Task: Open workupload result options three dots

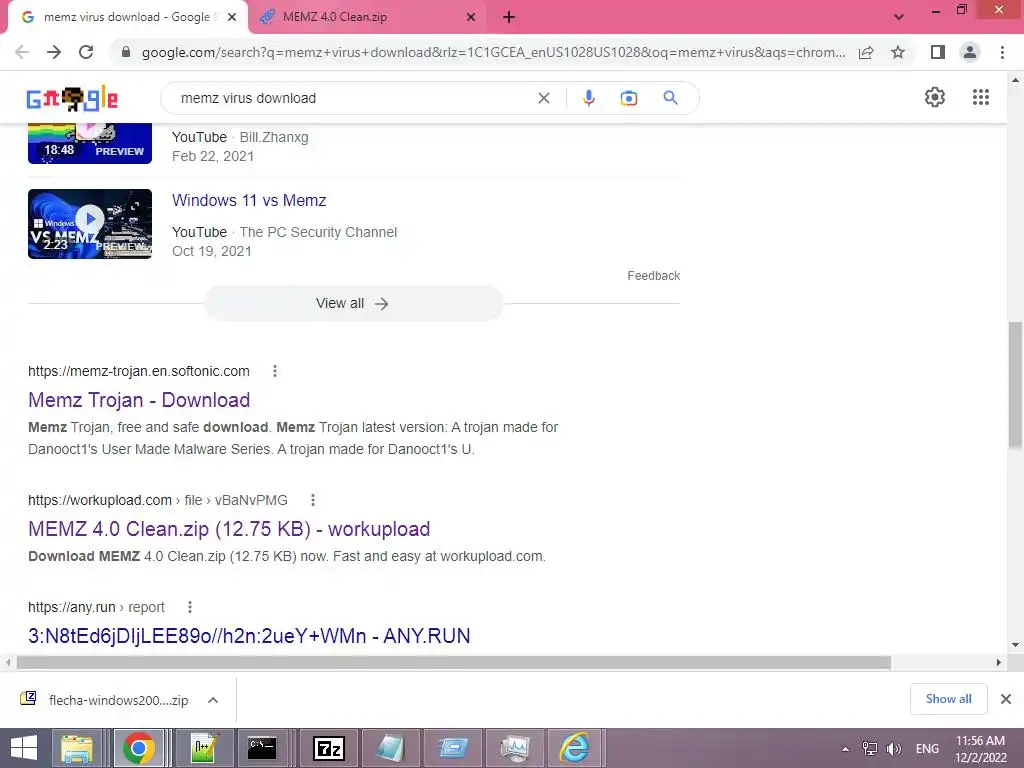Action: tap(313, 500)
